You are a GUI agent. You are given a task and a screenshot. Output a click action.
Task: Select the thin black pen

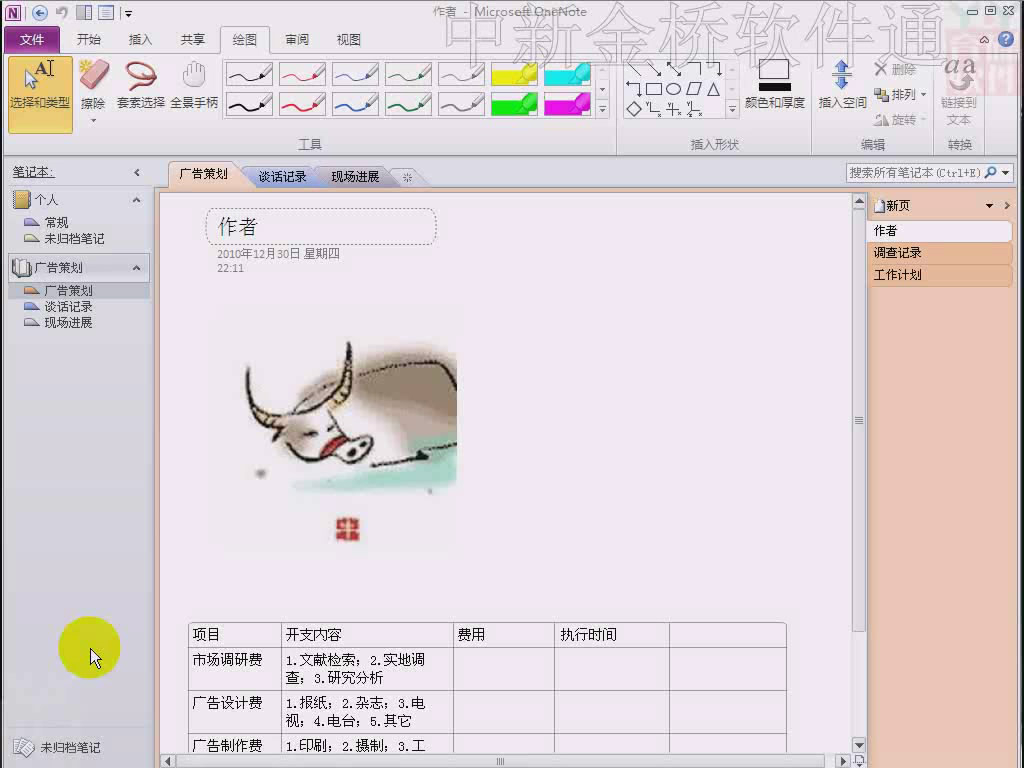coord(249,74)
